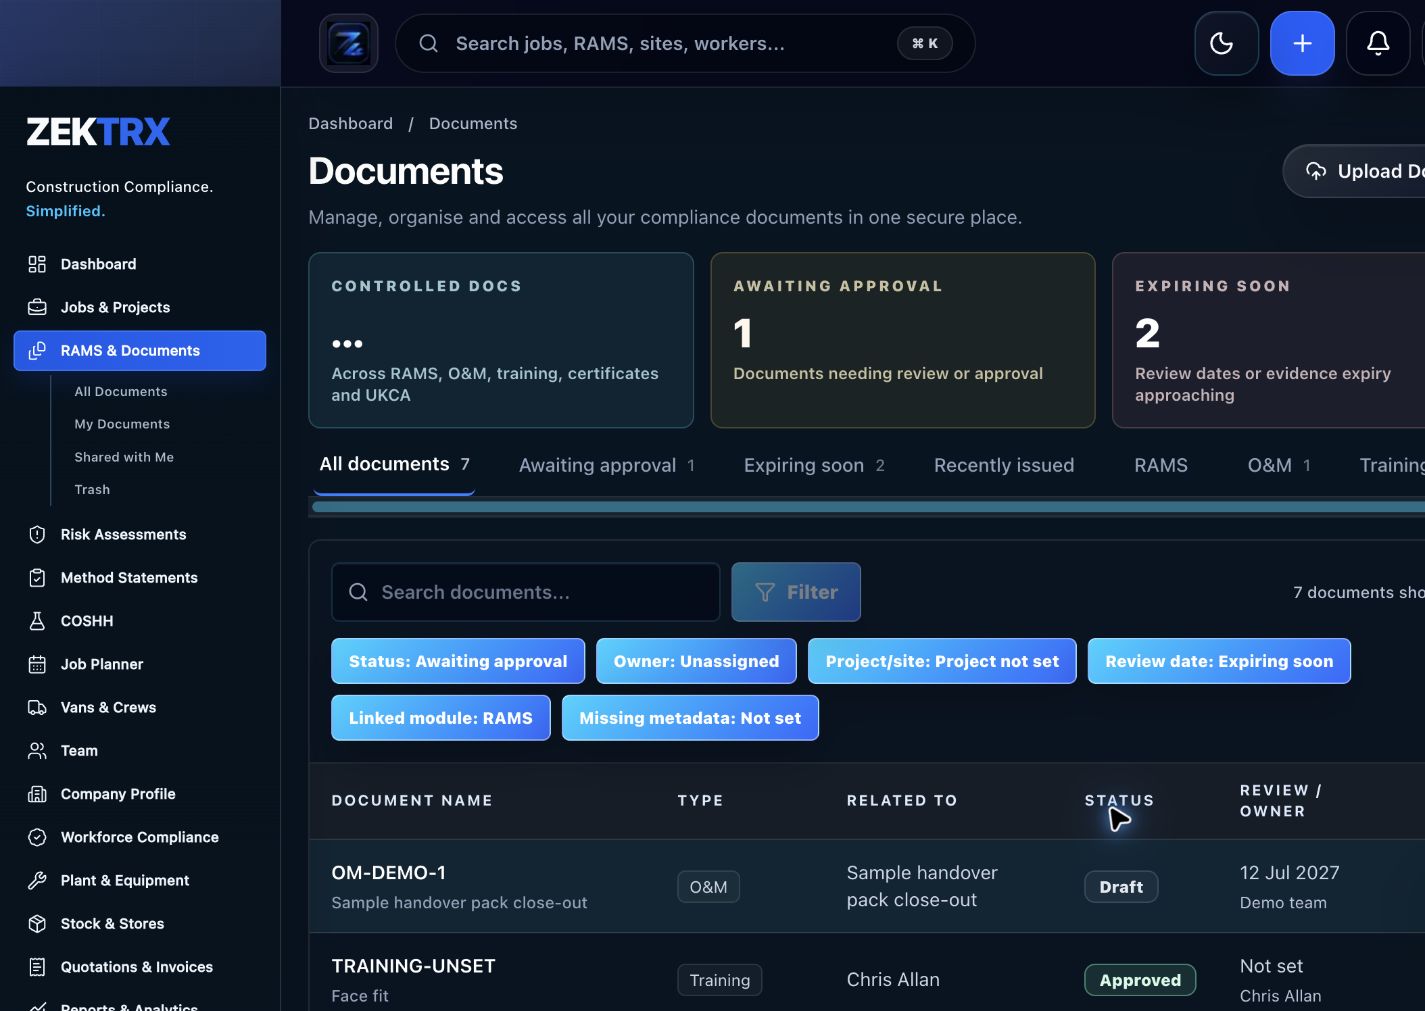
Task: Sort by Status column header
Action: 1119,800
